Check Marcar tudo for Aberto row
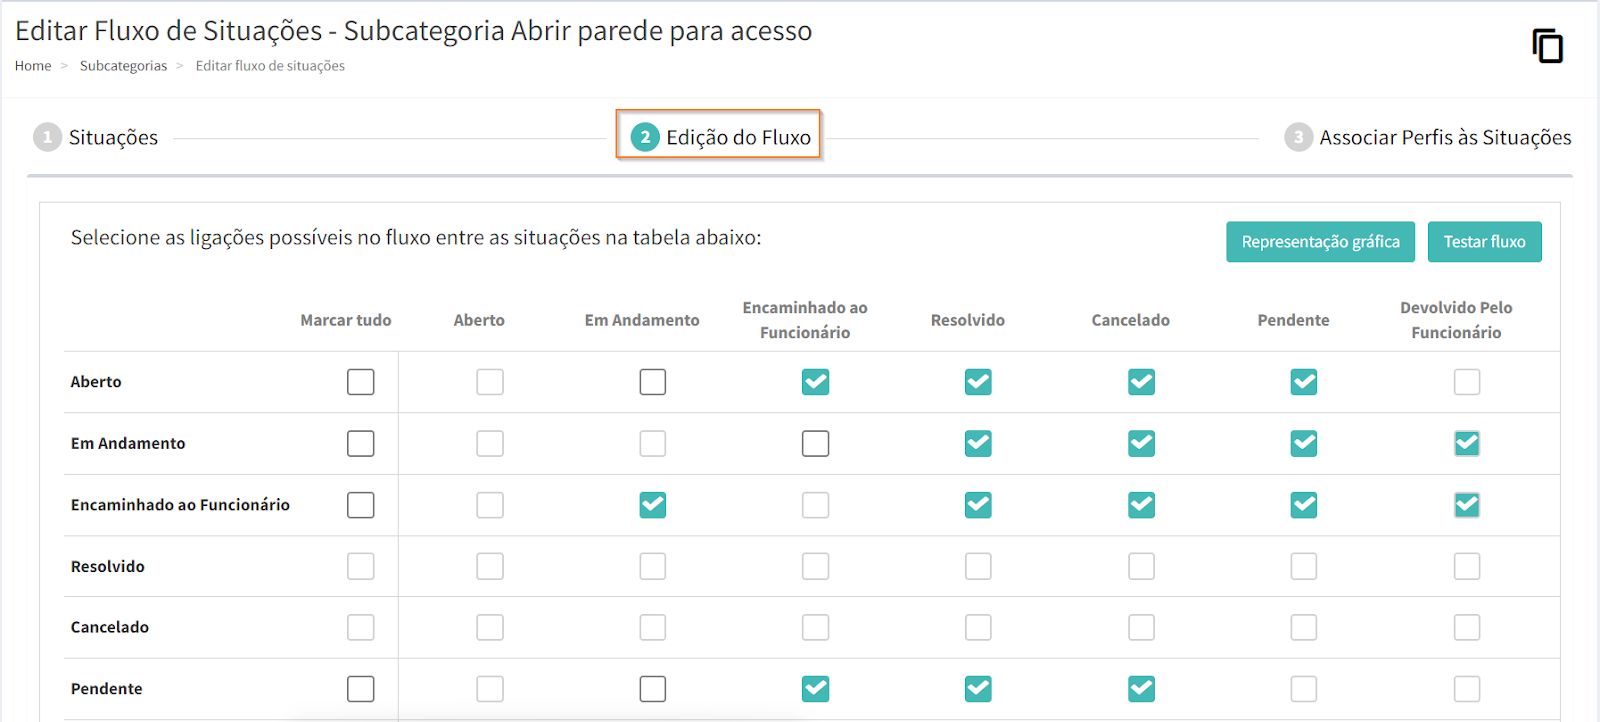Screen dimensions: 1600x722 (360, 382)
